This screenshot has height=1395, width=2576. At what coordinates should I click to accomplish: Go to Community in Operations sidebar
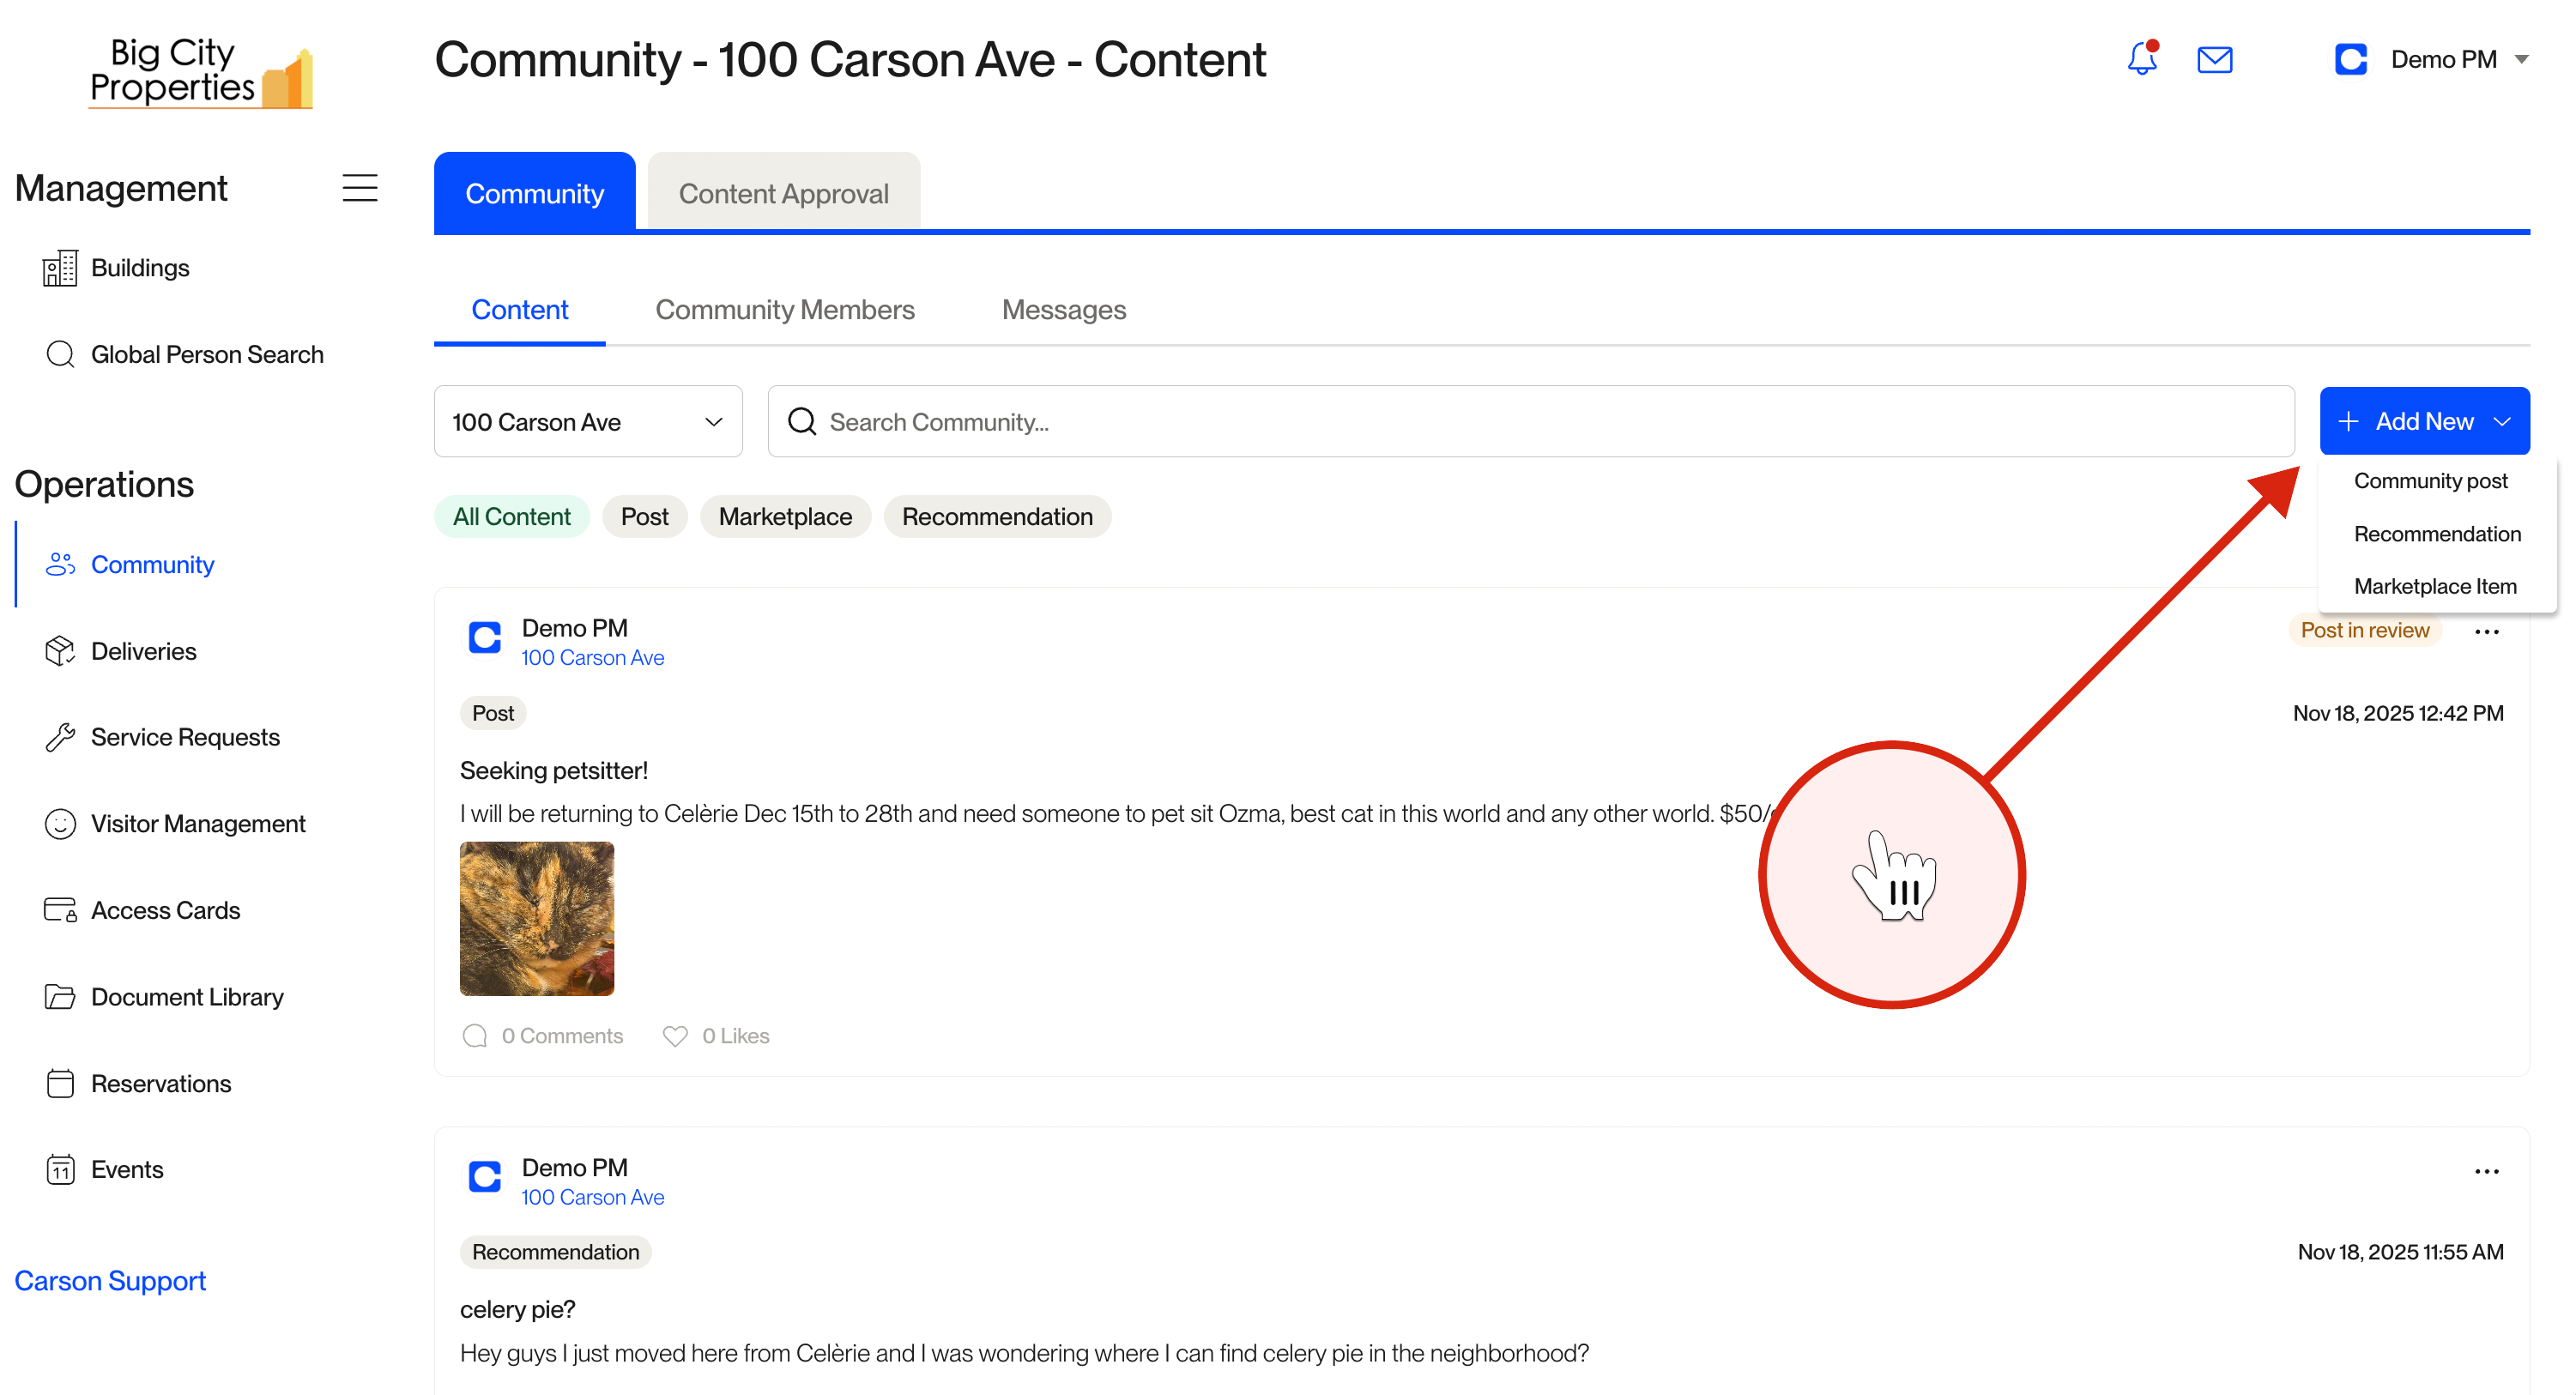coord(152,564)
